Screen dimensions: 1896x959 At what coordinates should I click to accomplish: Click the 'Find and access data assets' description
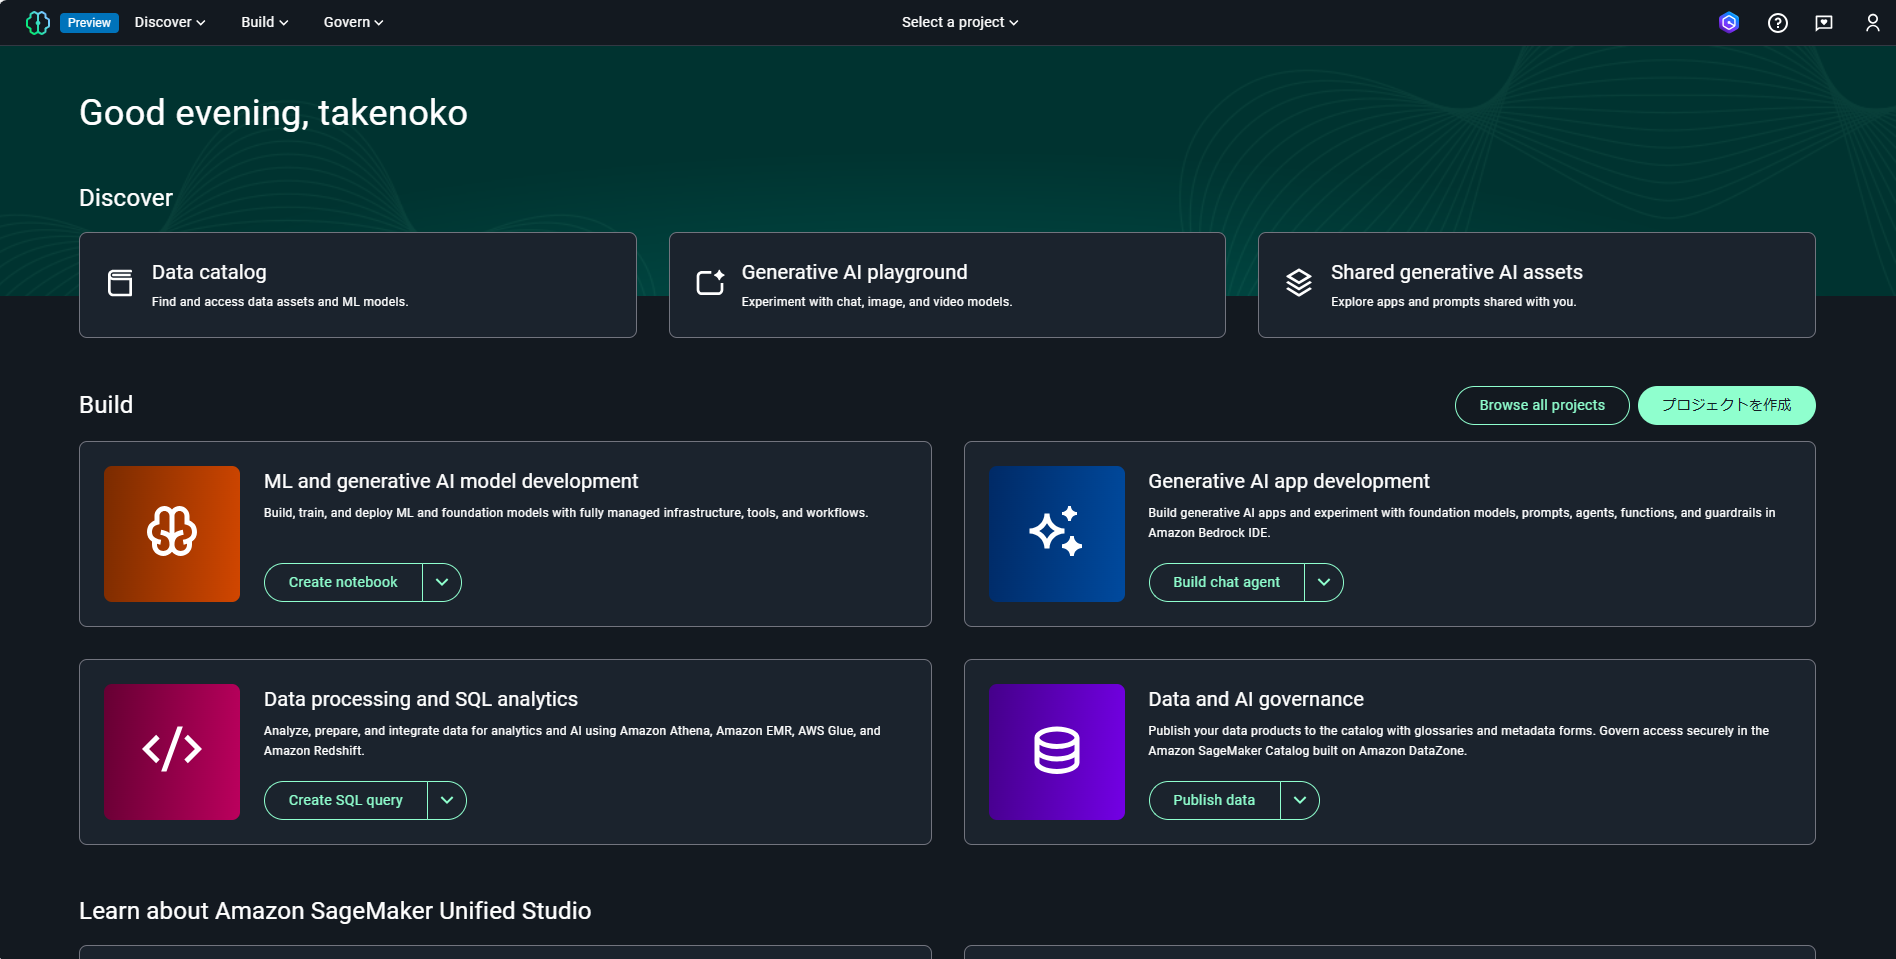(280, 302)
